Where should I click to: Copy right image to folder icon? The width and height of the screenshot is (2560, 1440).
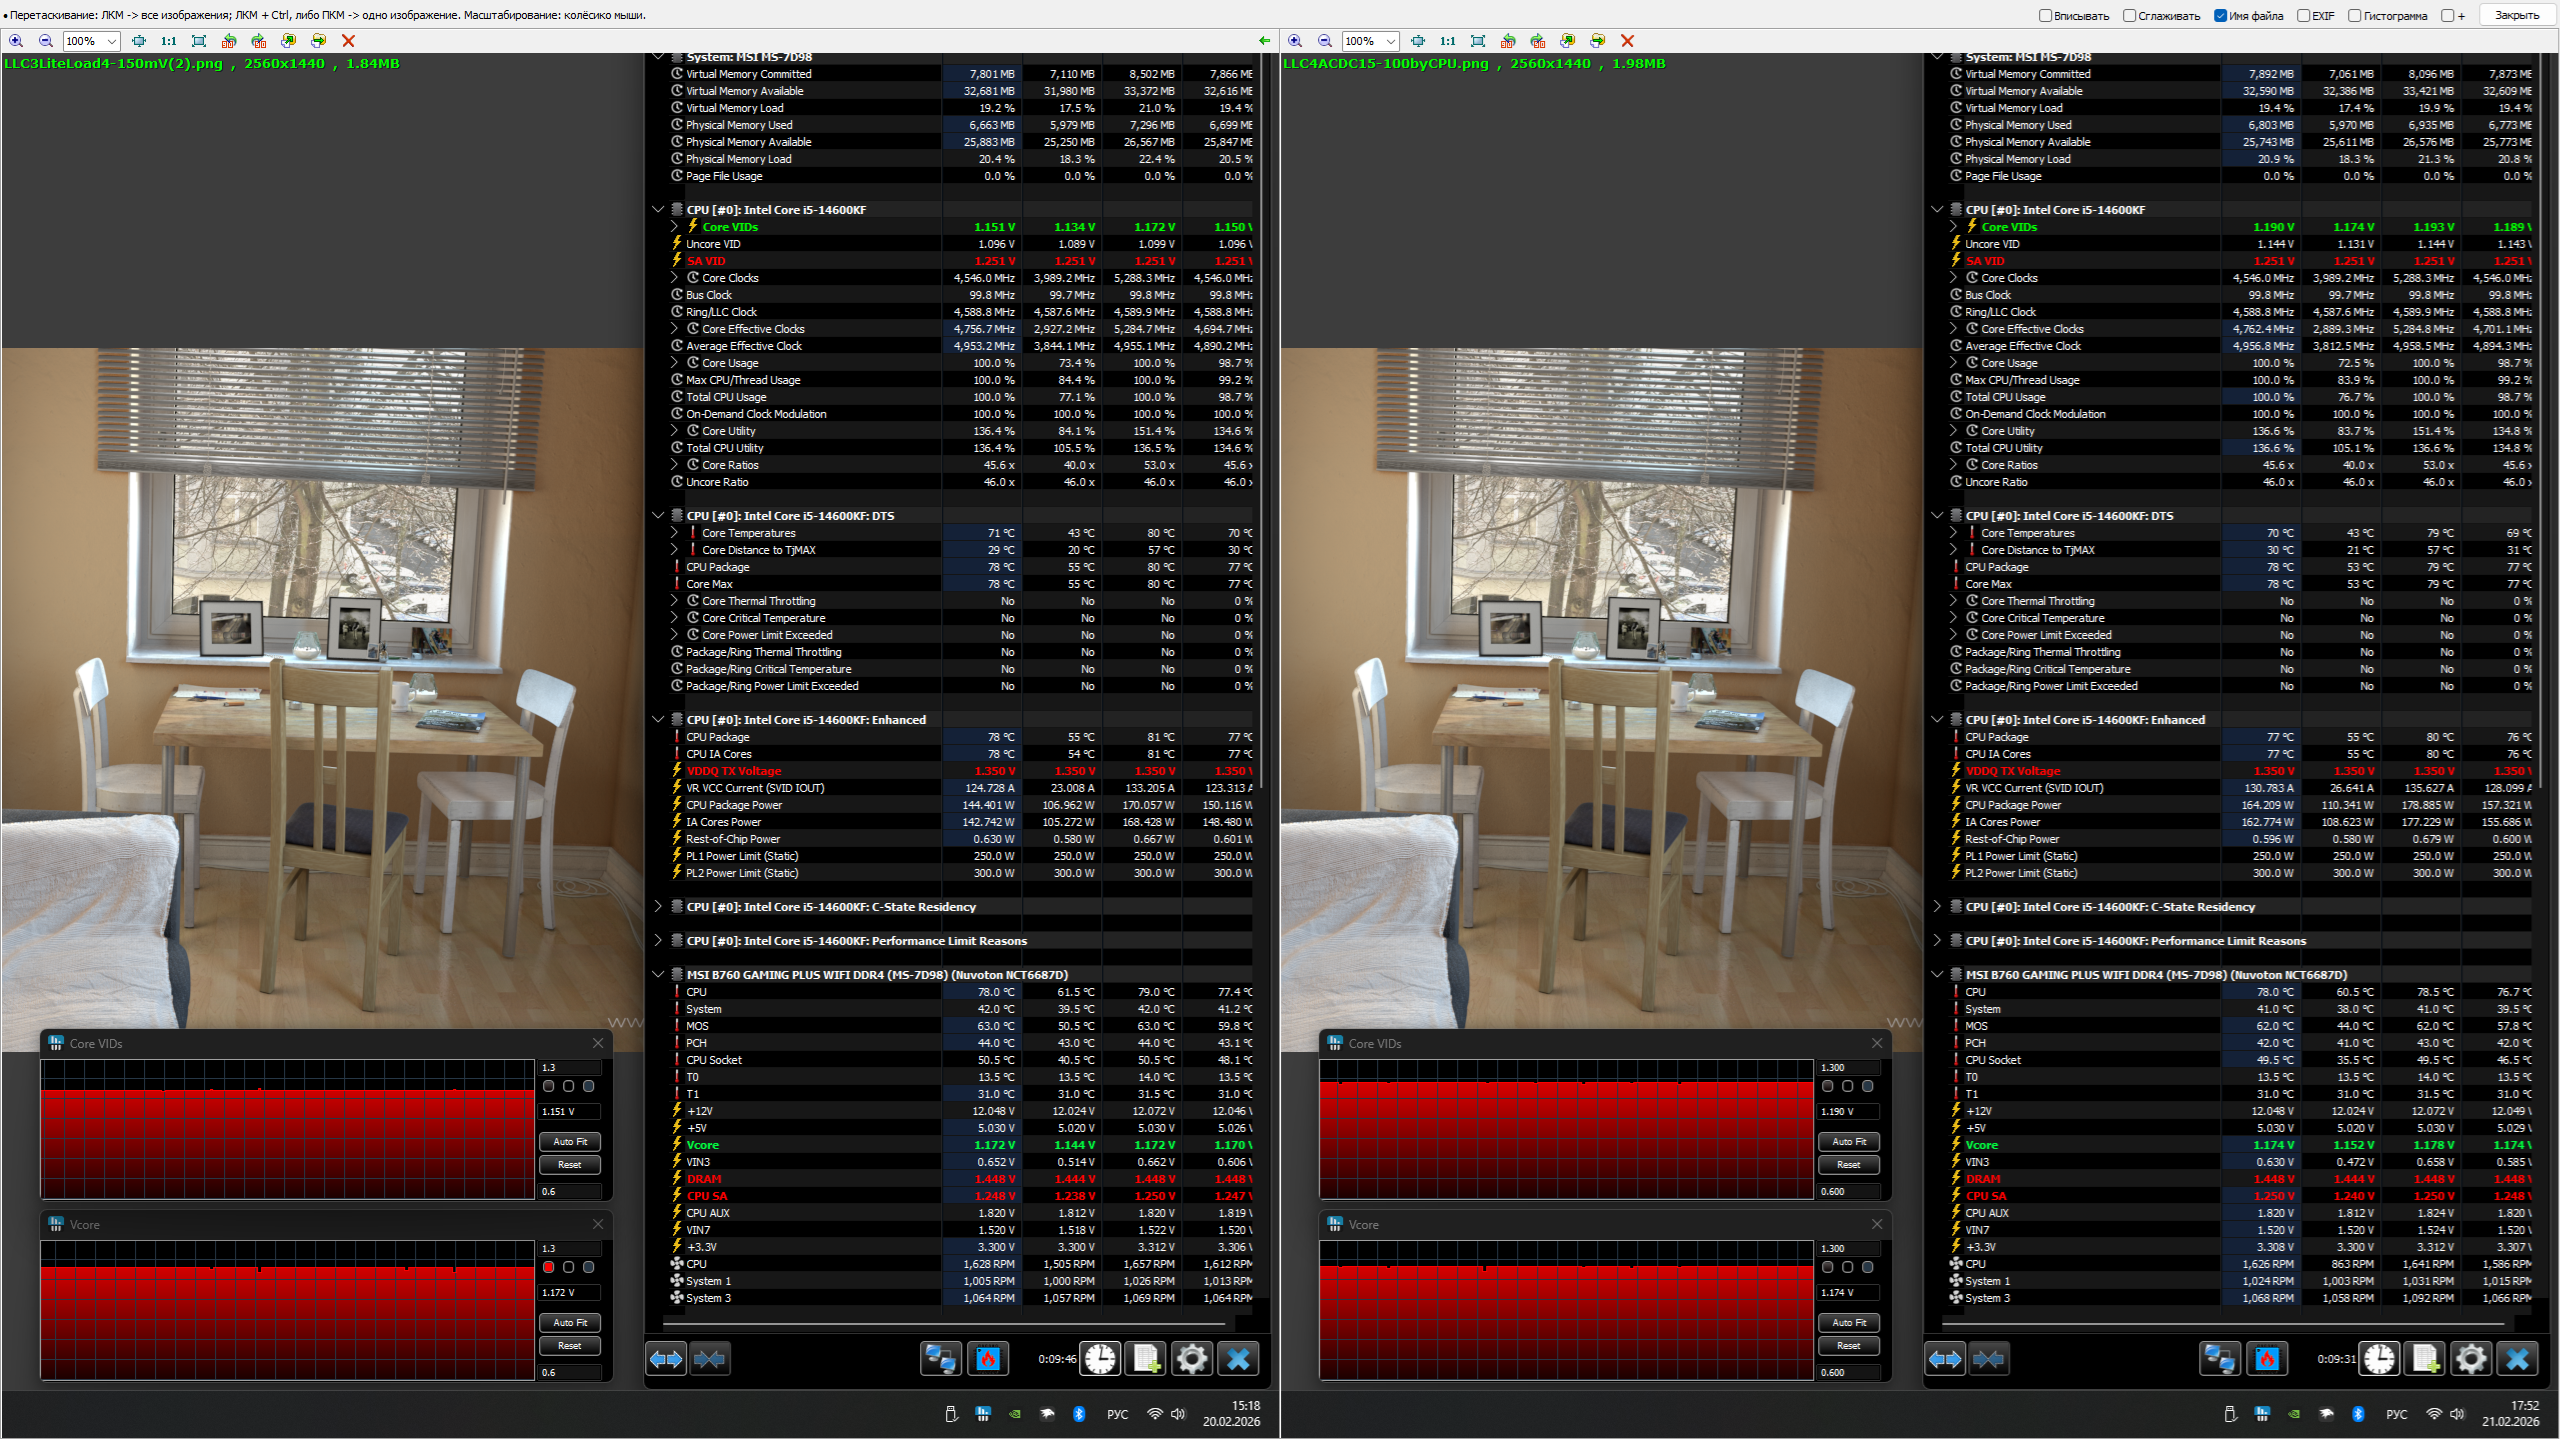tap(1568, 41)
